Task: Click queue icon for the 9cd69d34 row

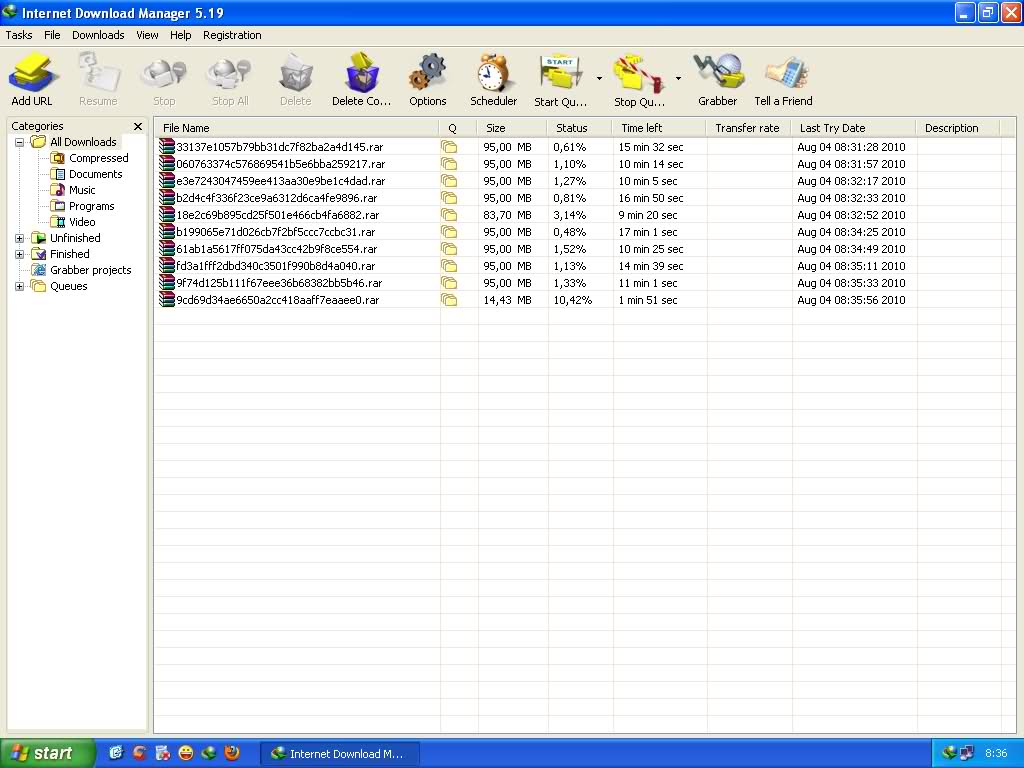Action: click(x=449, y=300)
